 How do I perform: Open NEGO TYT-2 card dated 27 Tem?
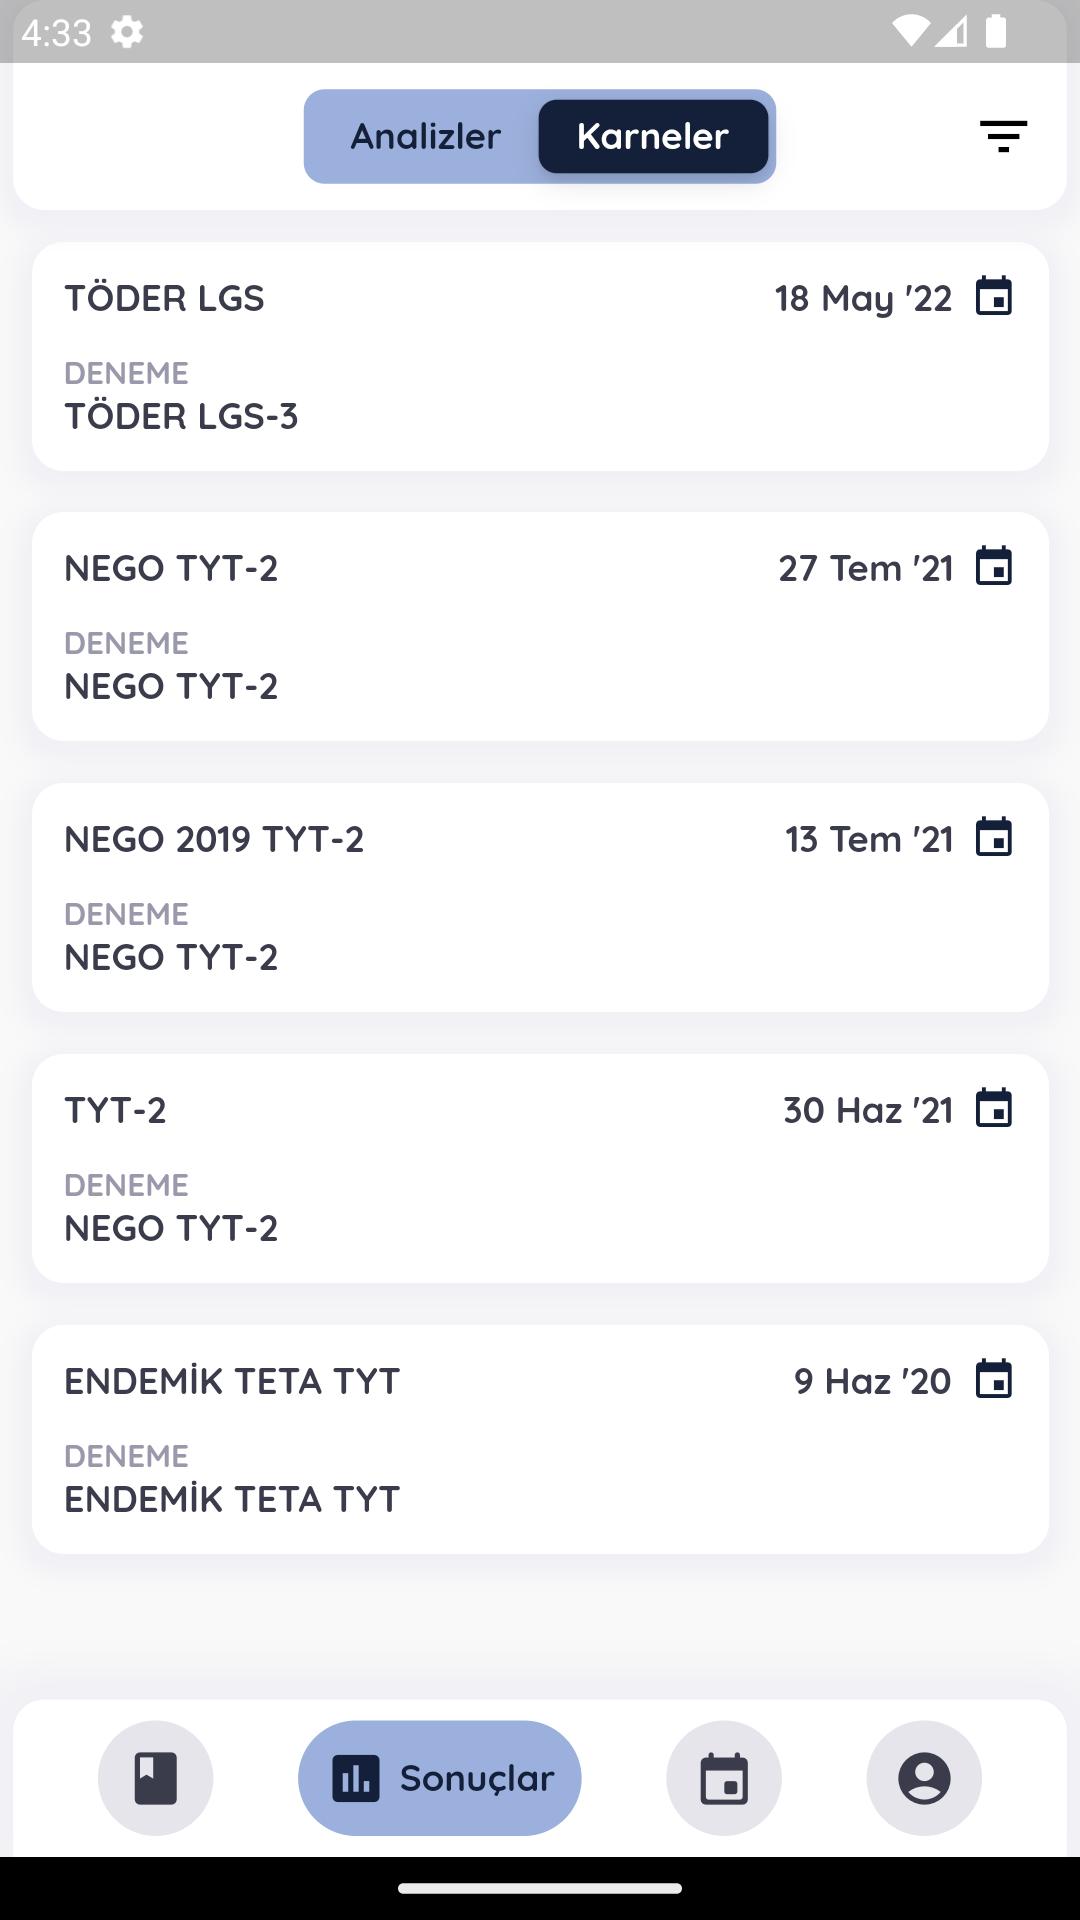click(x=540, y=626)
